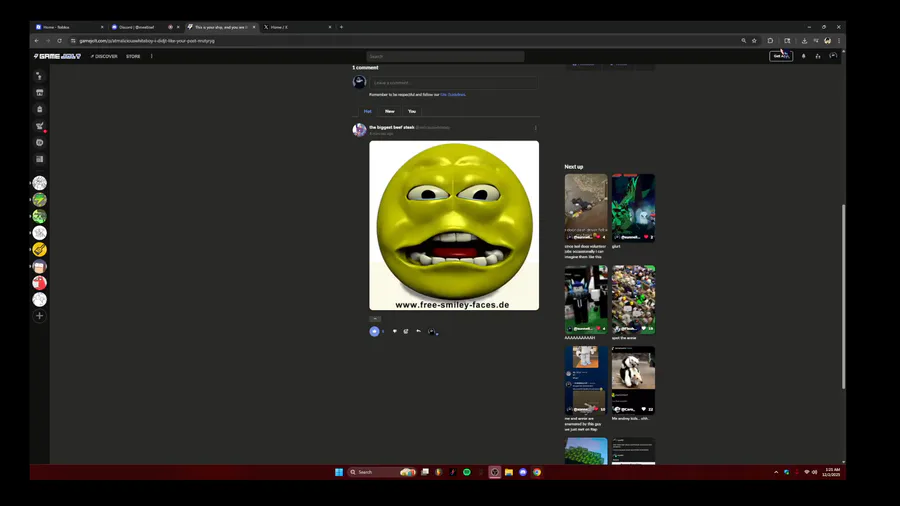Open the round coin icon in sidebar
Viewport: 900px width, 506px height.
point(40,142)
